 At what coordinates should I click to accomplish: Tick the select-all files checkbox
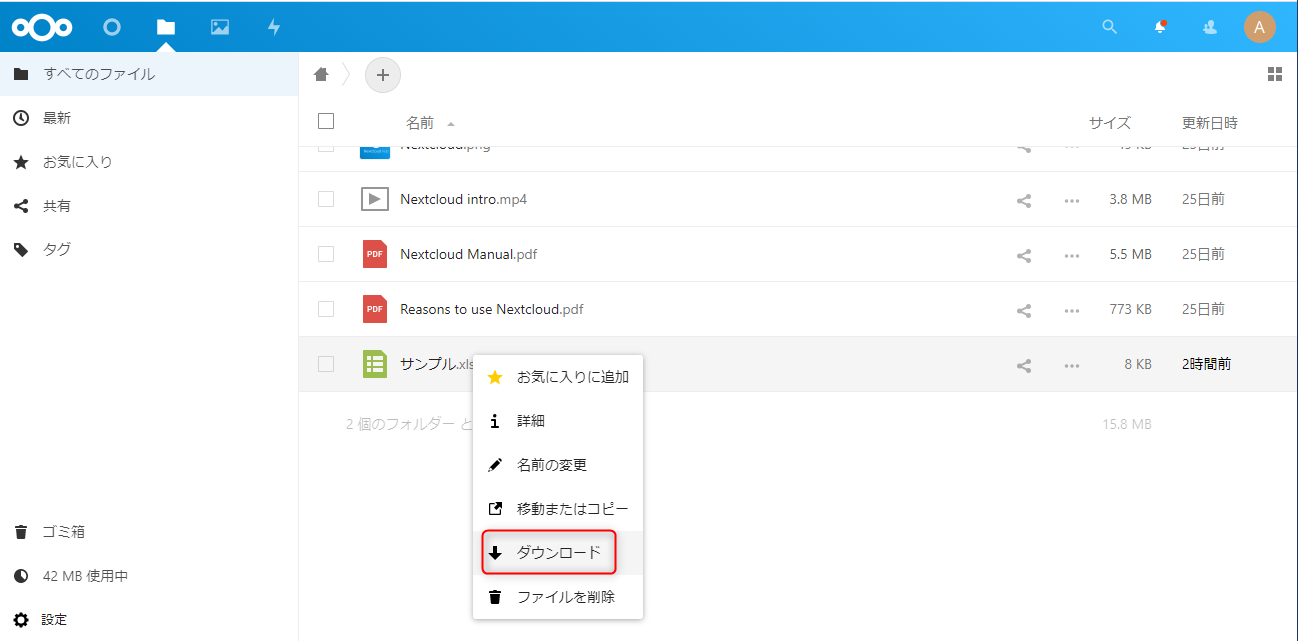pyautogui.click(x=326, y=121)
